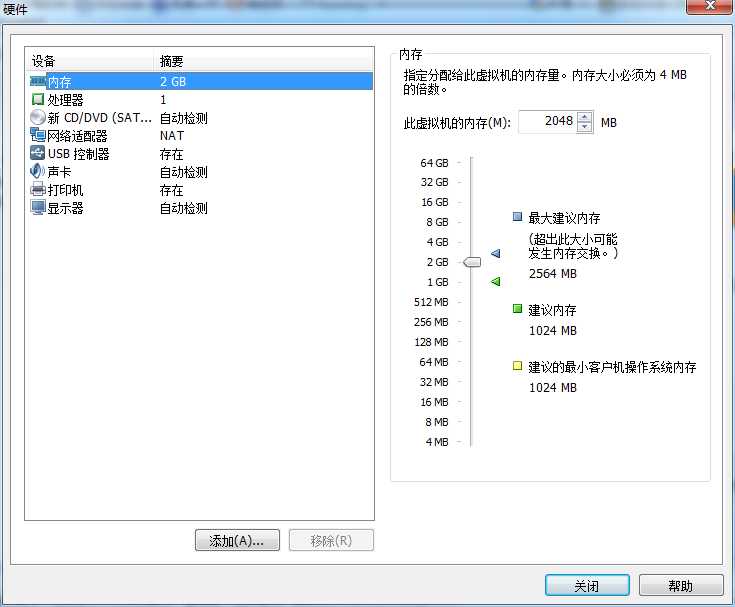Select the 新 CD/DVD (SATA) device row

(201, 118)
